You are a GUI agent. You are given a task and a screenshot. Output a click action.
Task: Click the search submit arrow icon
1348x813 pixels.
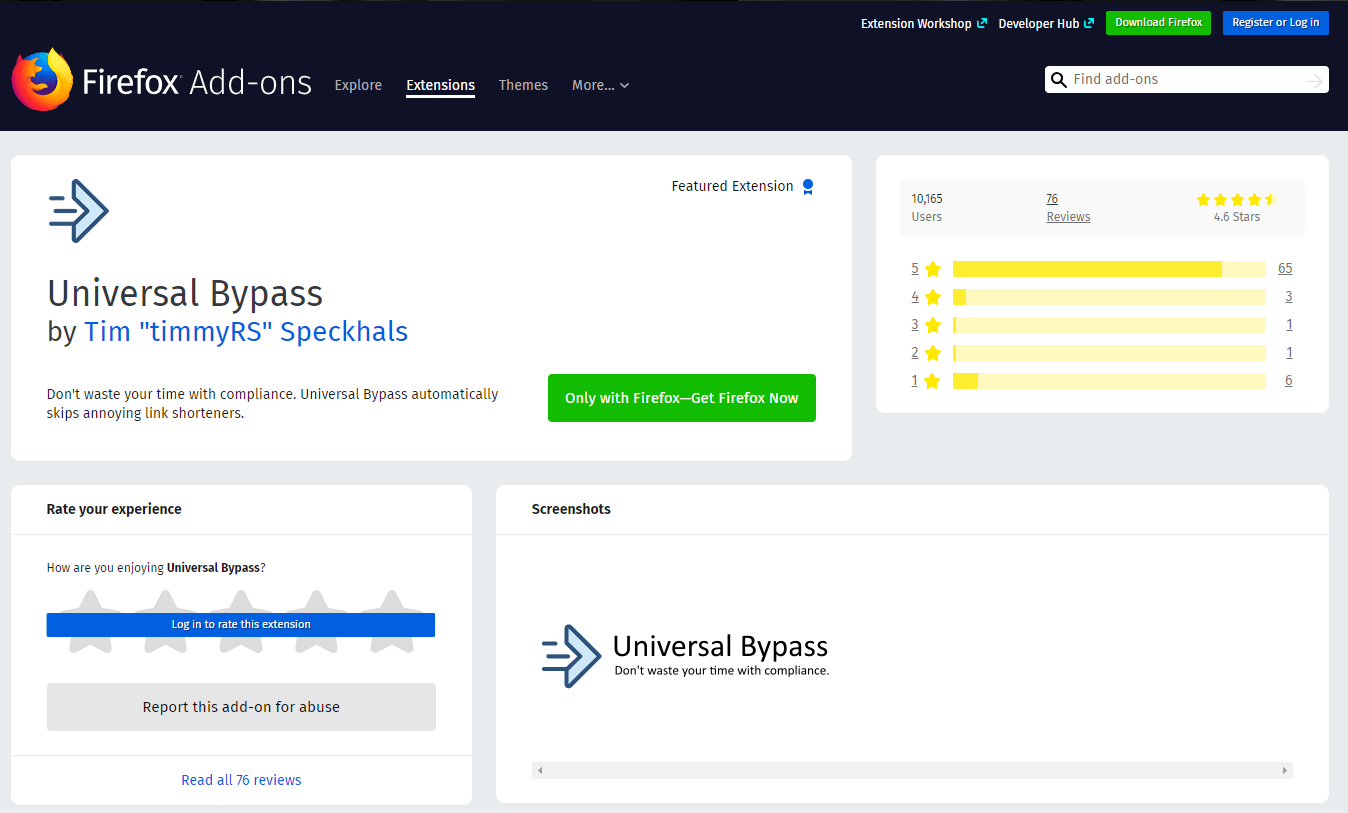(1314, 80)
